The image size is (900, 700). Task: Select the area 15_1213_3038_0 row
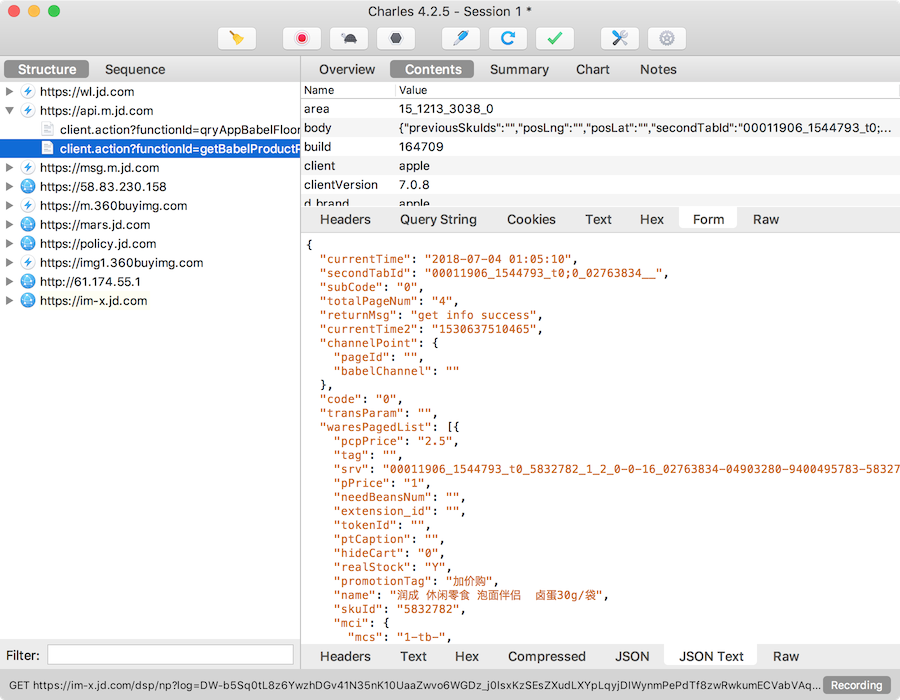600,109
